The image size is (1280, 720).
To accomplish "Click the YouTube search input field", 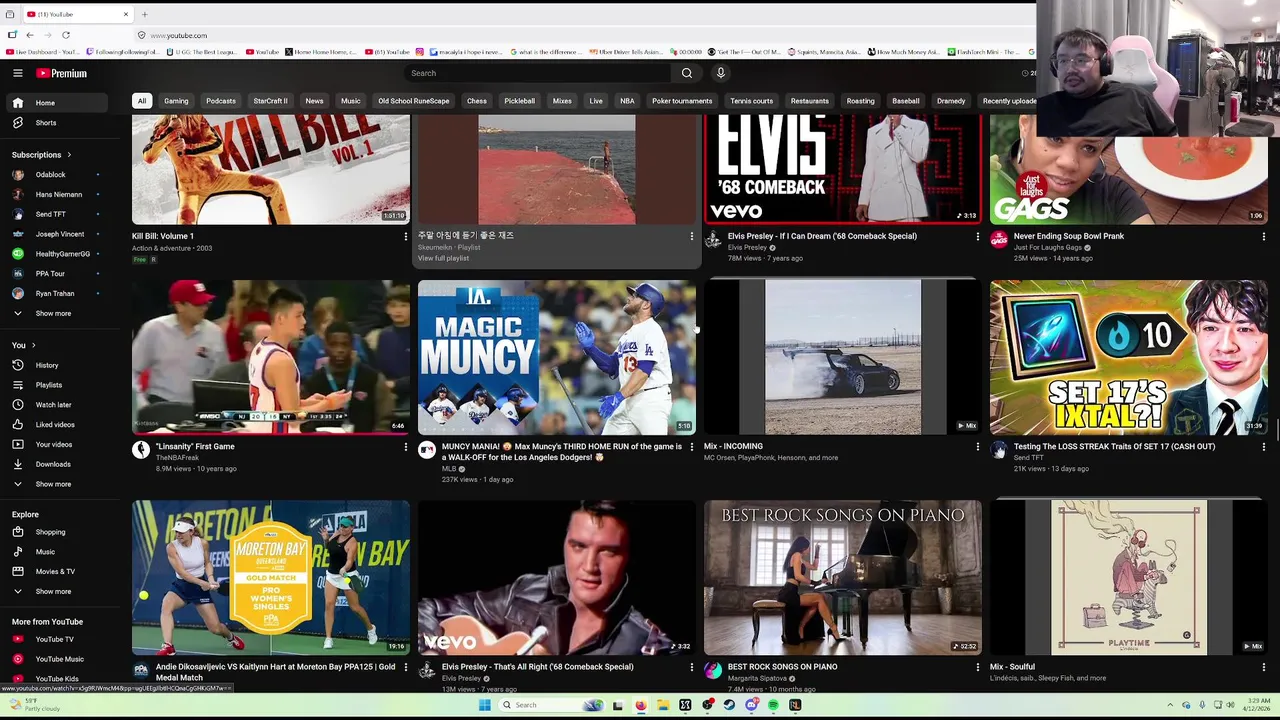I will 538,73.
